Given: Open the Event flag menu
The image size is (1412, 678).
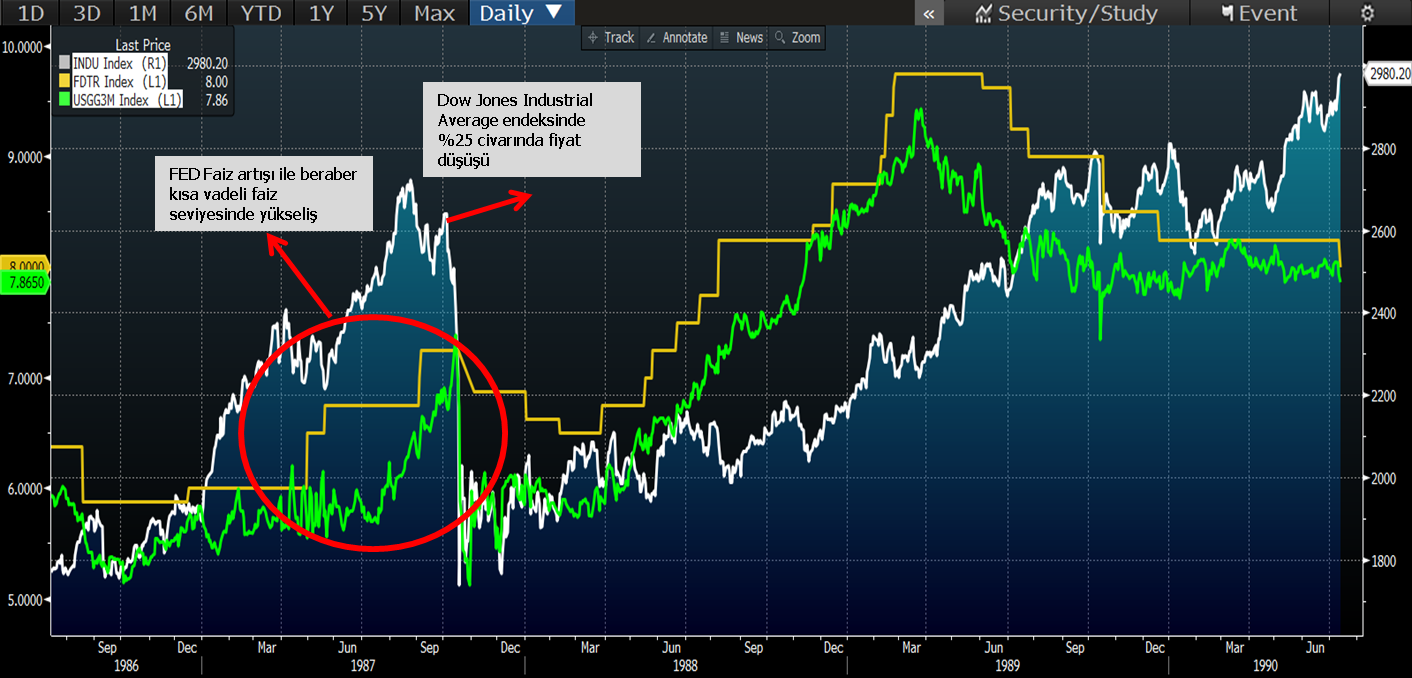Looking at the screenshot, I should (1259, 13).
